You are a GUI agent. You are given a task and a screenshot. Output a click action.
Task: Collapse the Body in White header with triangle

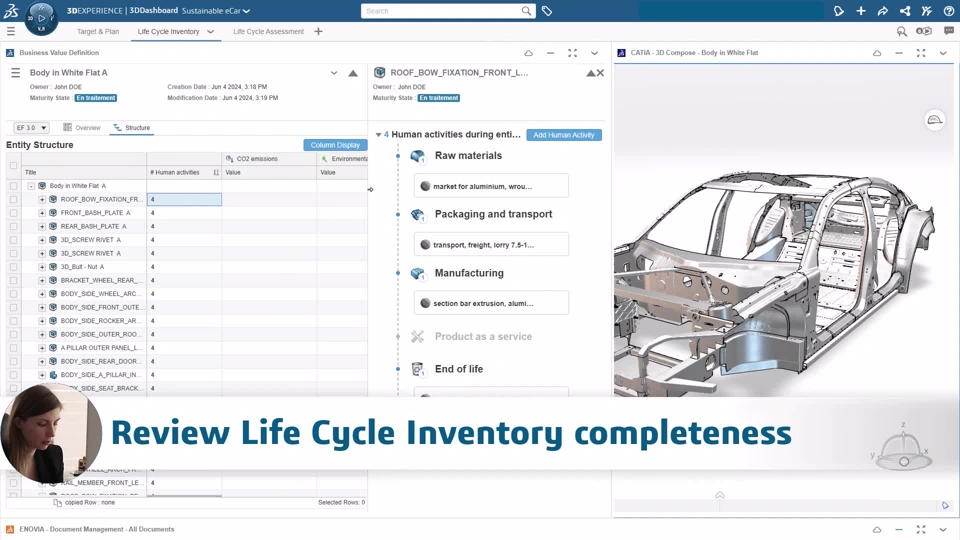pyautogui.click(x=353, y=73)
